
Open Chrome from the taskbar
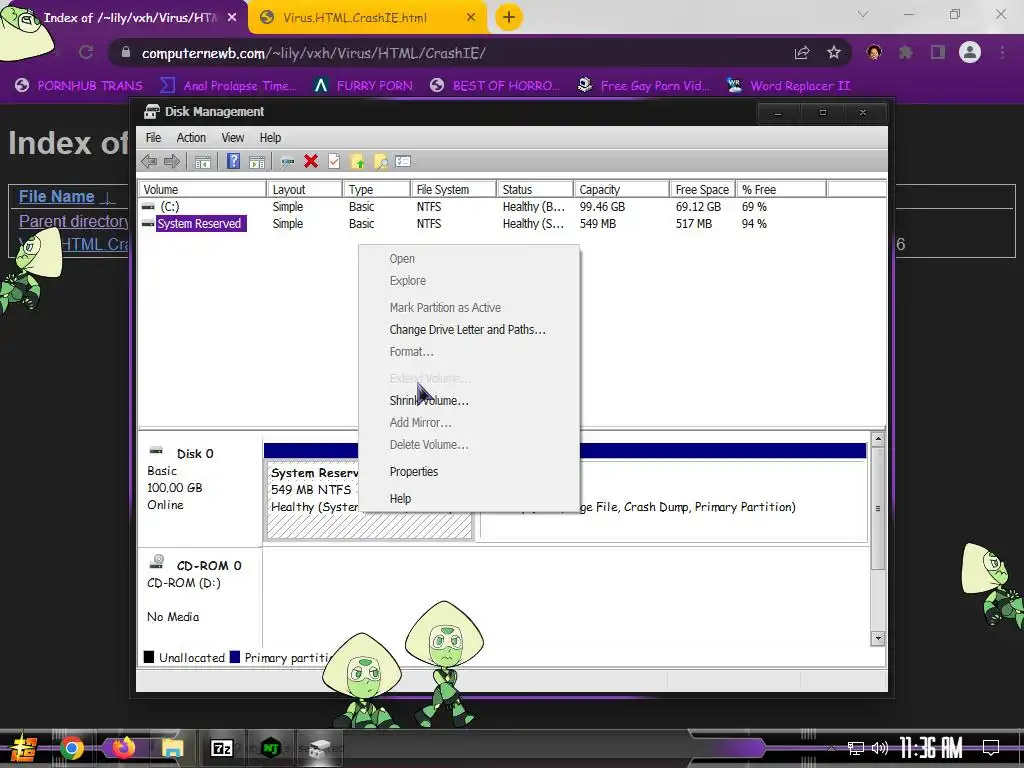click(x=72, y=748)
